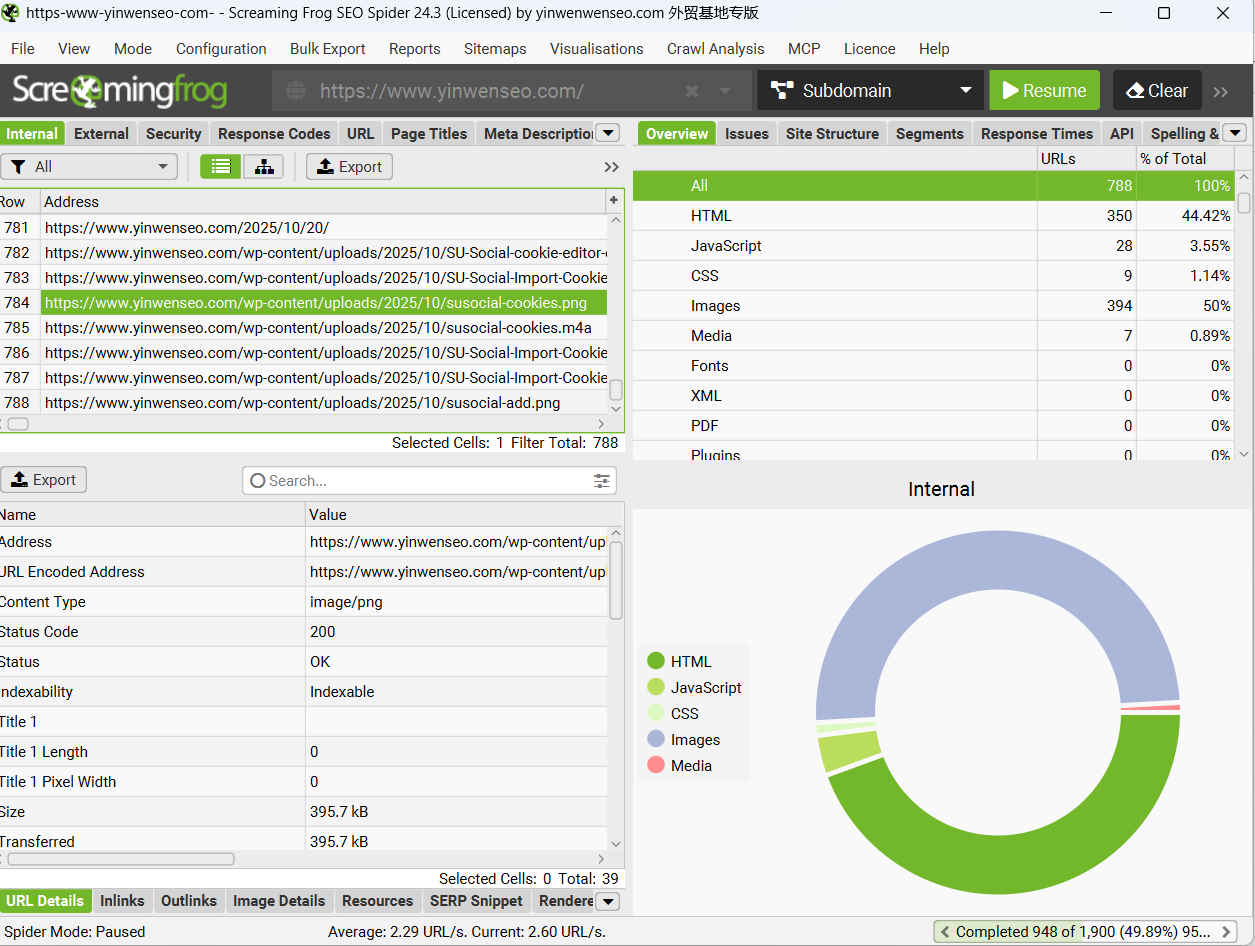Click horizontal scrollbar under details table
This screenshot has height=946, width=1255.
[121, 859]
